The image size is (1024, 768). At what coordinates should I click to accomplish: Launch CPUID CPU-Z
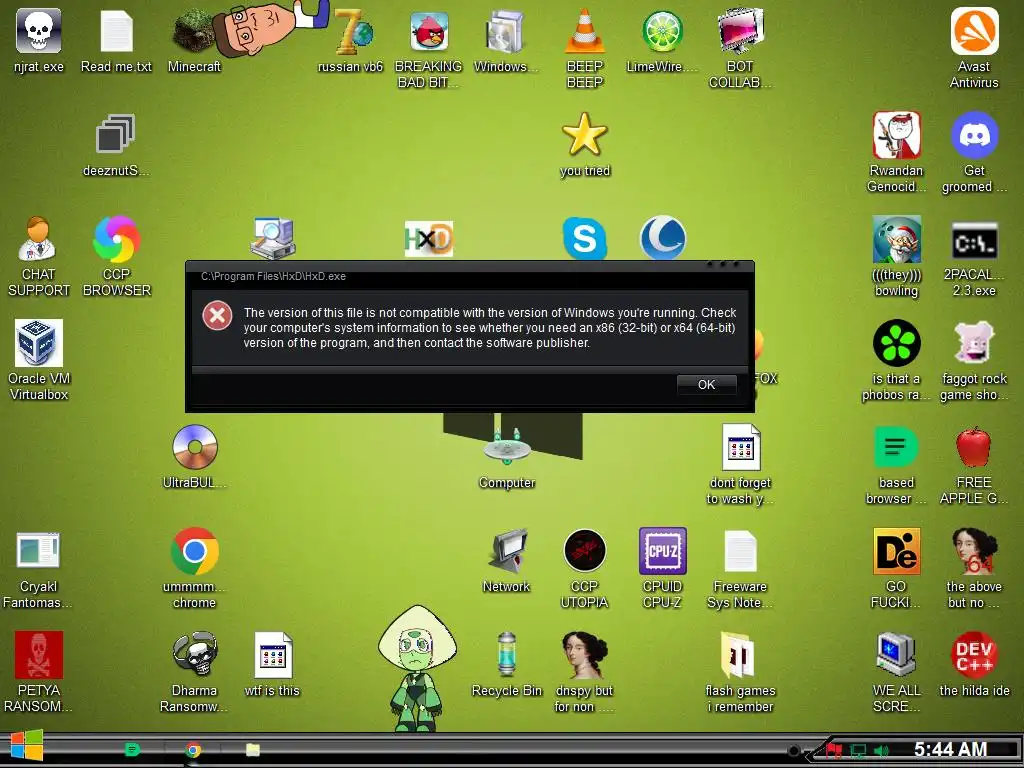pyautogui.click(x=662, y=551)
